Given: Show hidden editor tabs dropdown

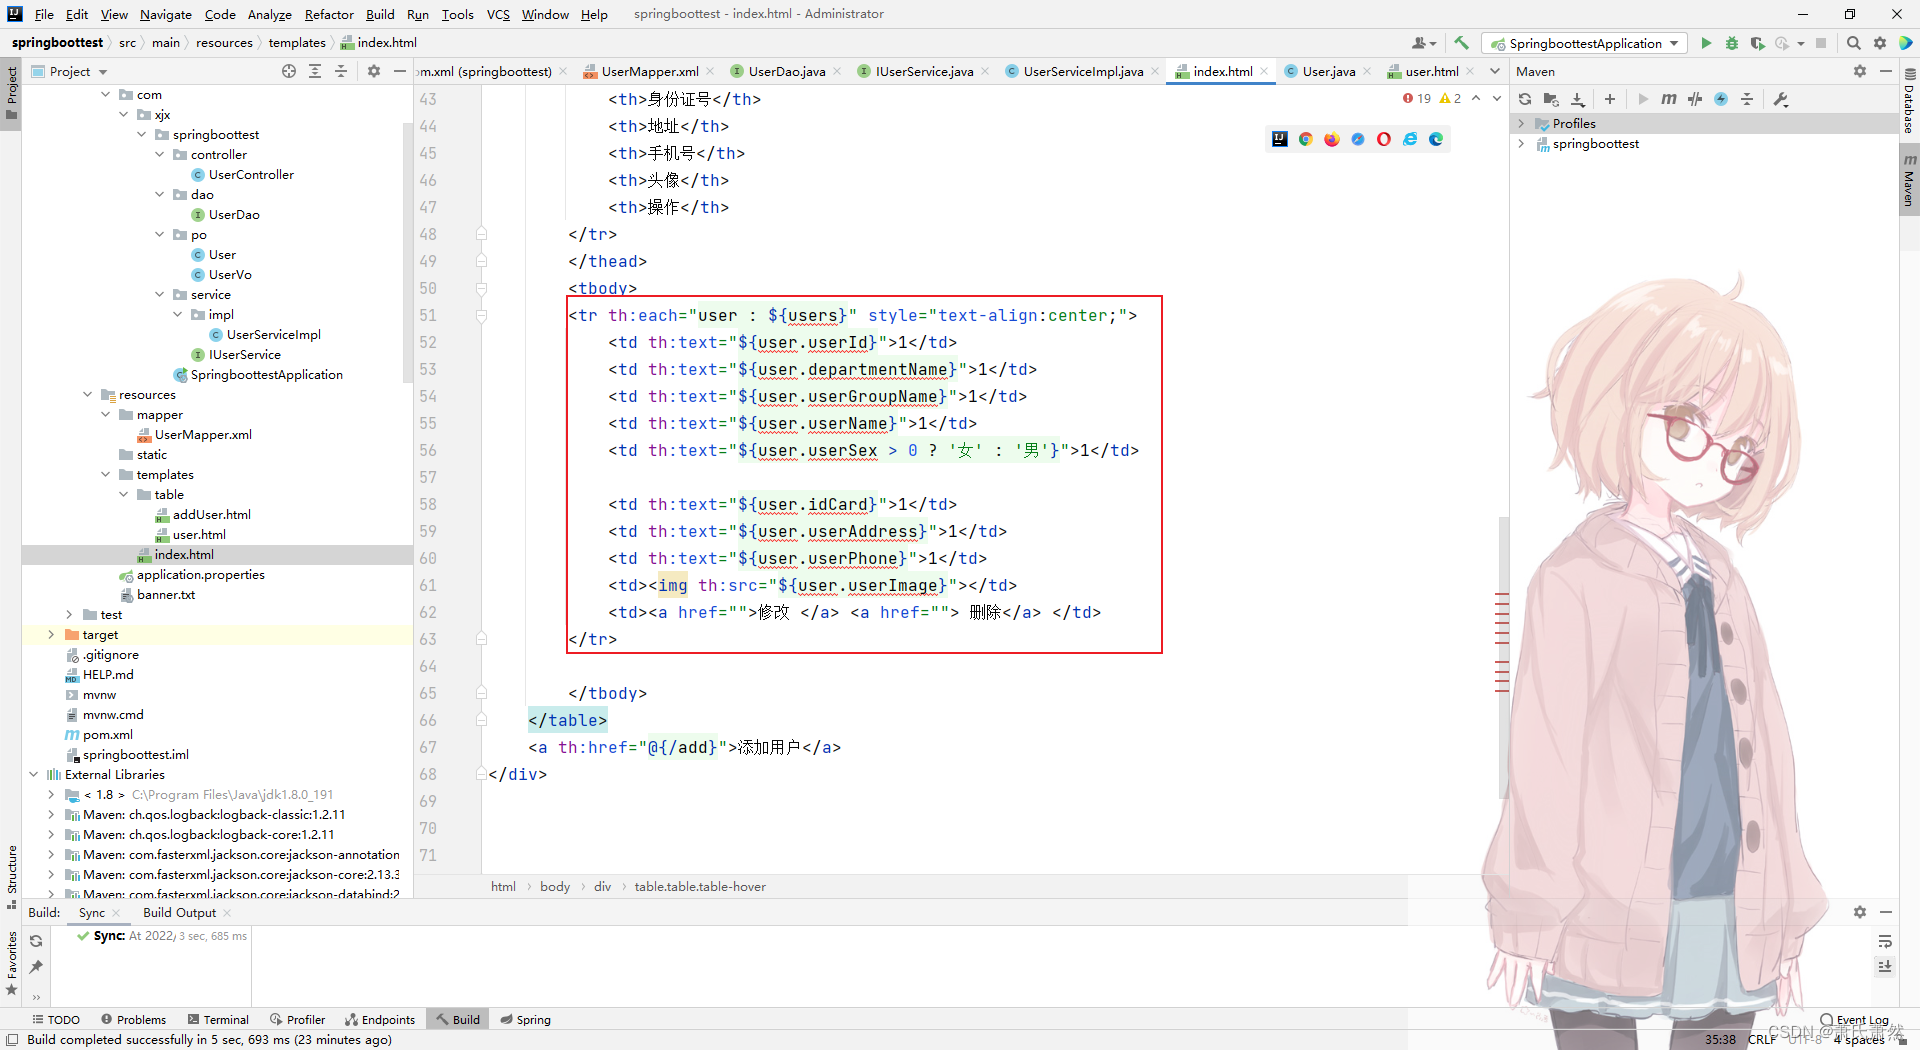Looking at the screenshot, I should point(1495,71).
